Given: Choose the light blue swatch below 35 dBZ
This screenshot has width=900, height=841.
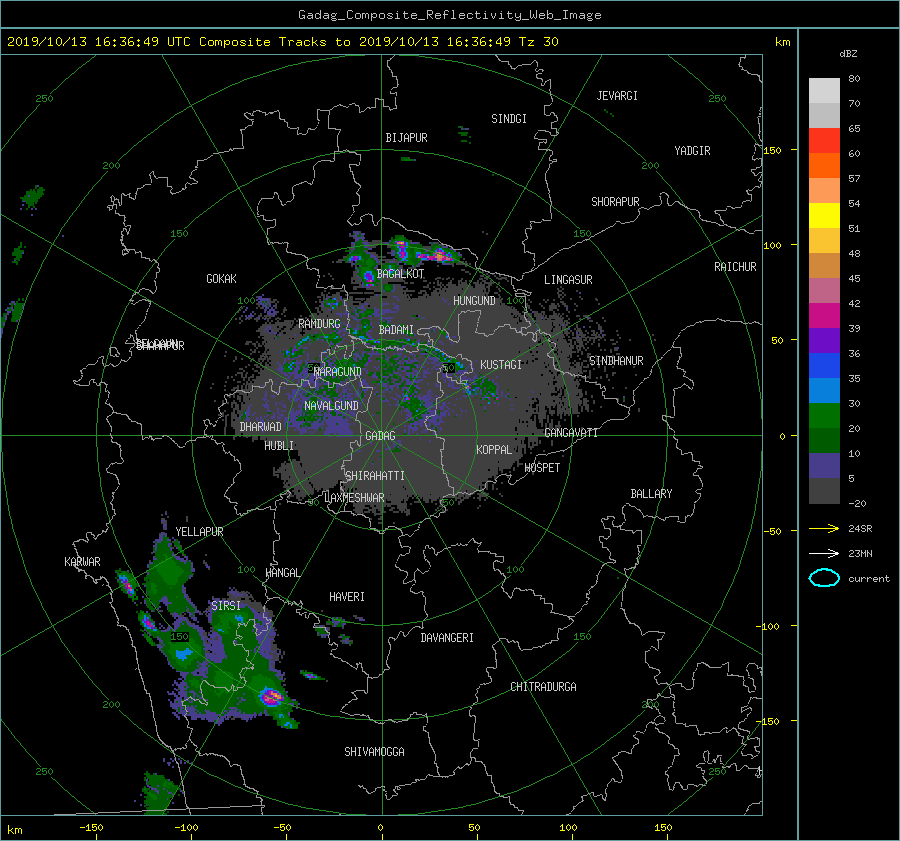Looking at the screenshot, I should (x=824, y=391).
